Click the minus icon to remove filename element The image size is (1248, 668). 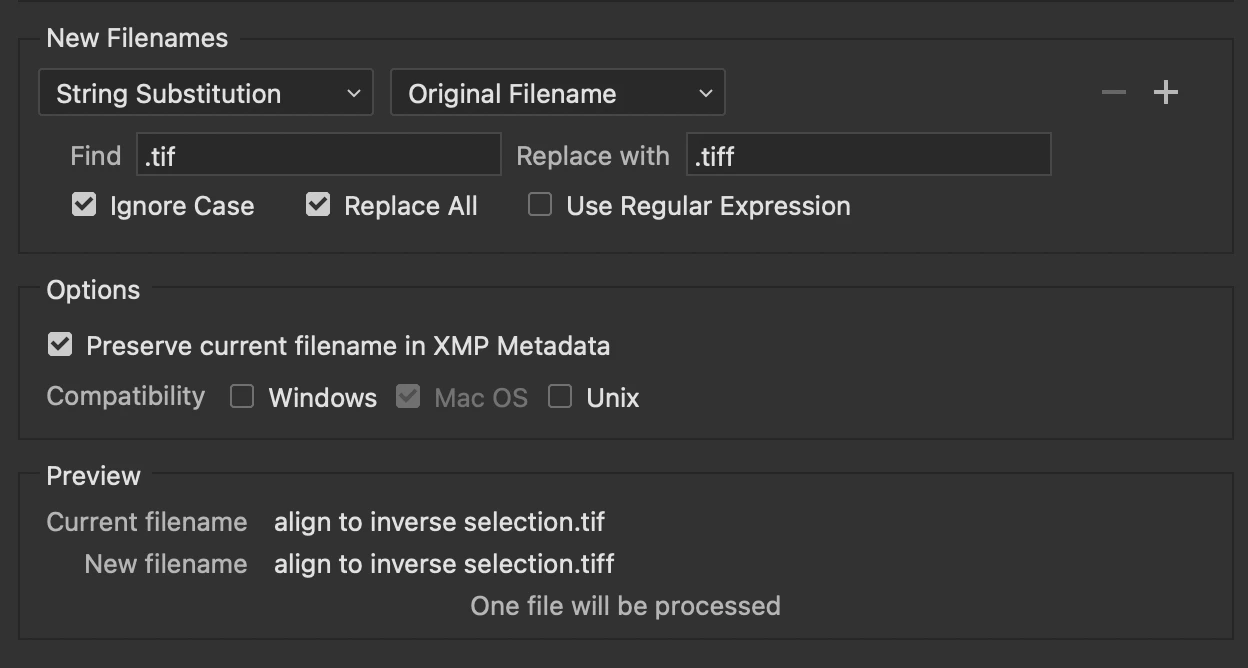point(1113,93)
